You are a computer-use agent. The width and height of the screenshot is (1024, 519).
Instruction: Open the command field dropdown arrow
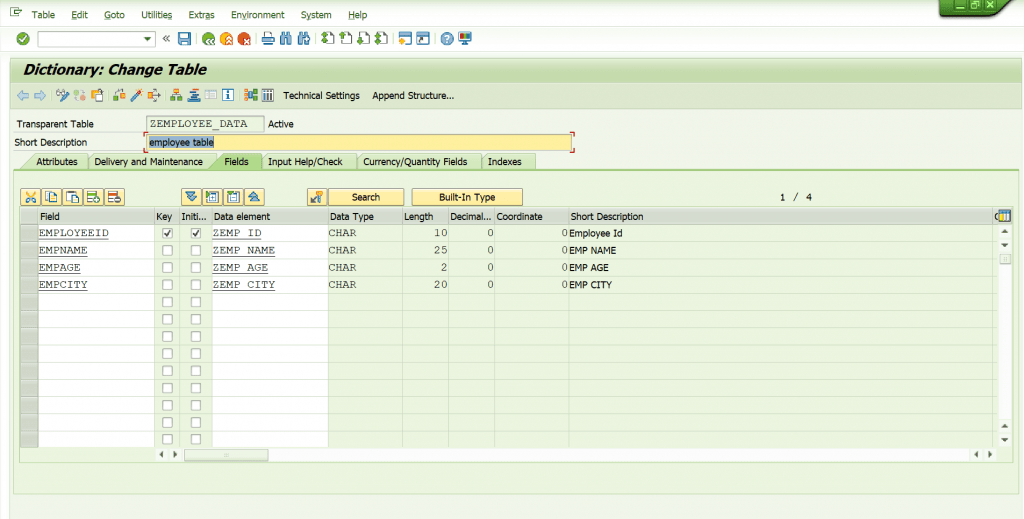tap(147, 39)
